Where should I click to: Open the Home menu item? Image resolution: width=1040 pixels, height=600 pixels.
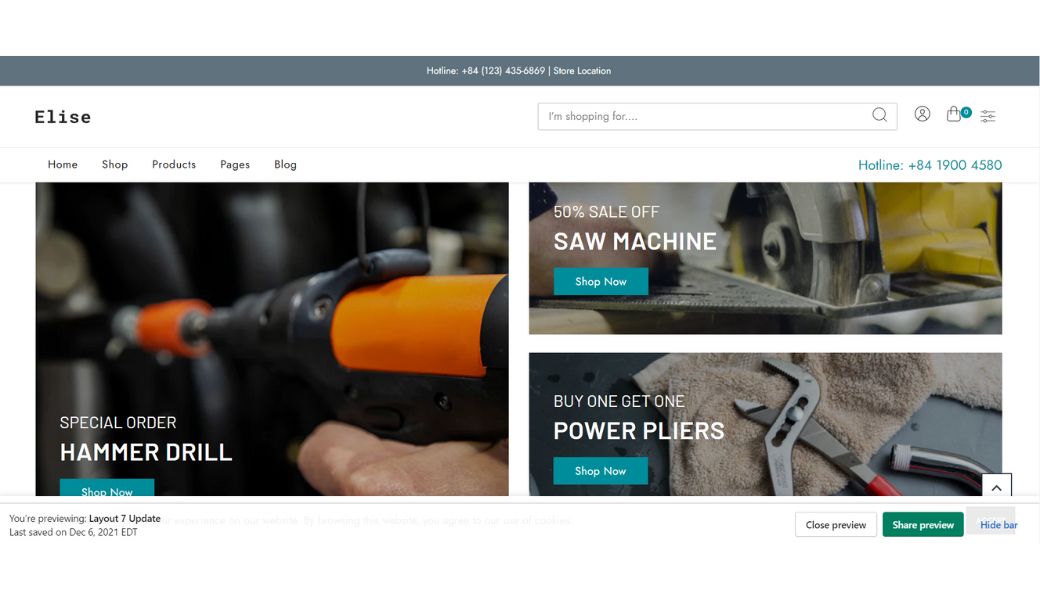pyautogui.click(x=62, y=164)
